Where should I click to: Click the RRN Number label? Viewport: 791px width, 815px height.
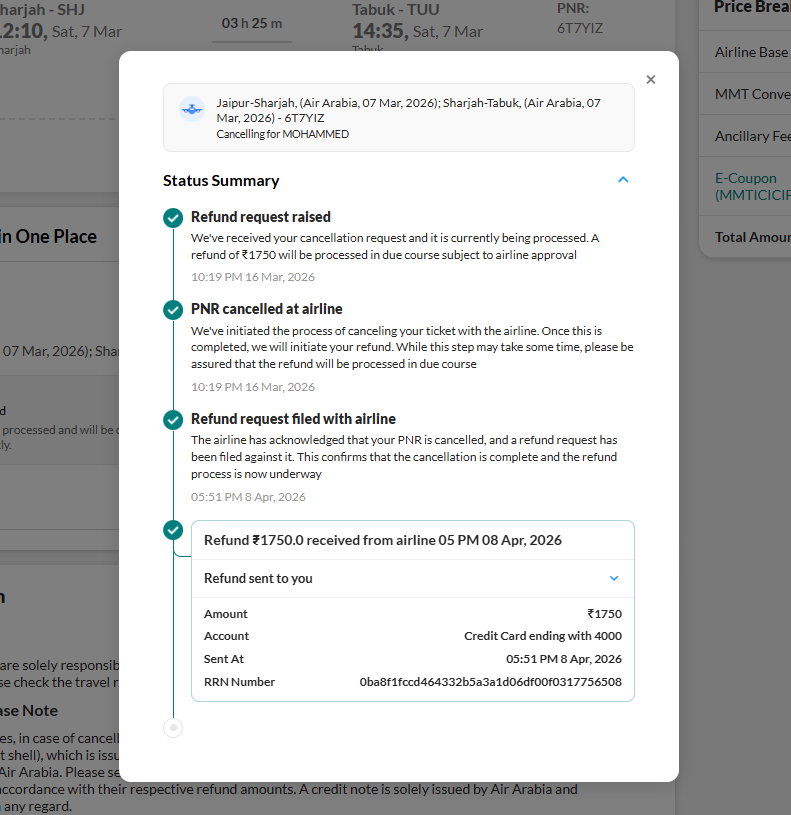click(x=239, y=682)
